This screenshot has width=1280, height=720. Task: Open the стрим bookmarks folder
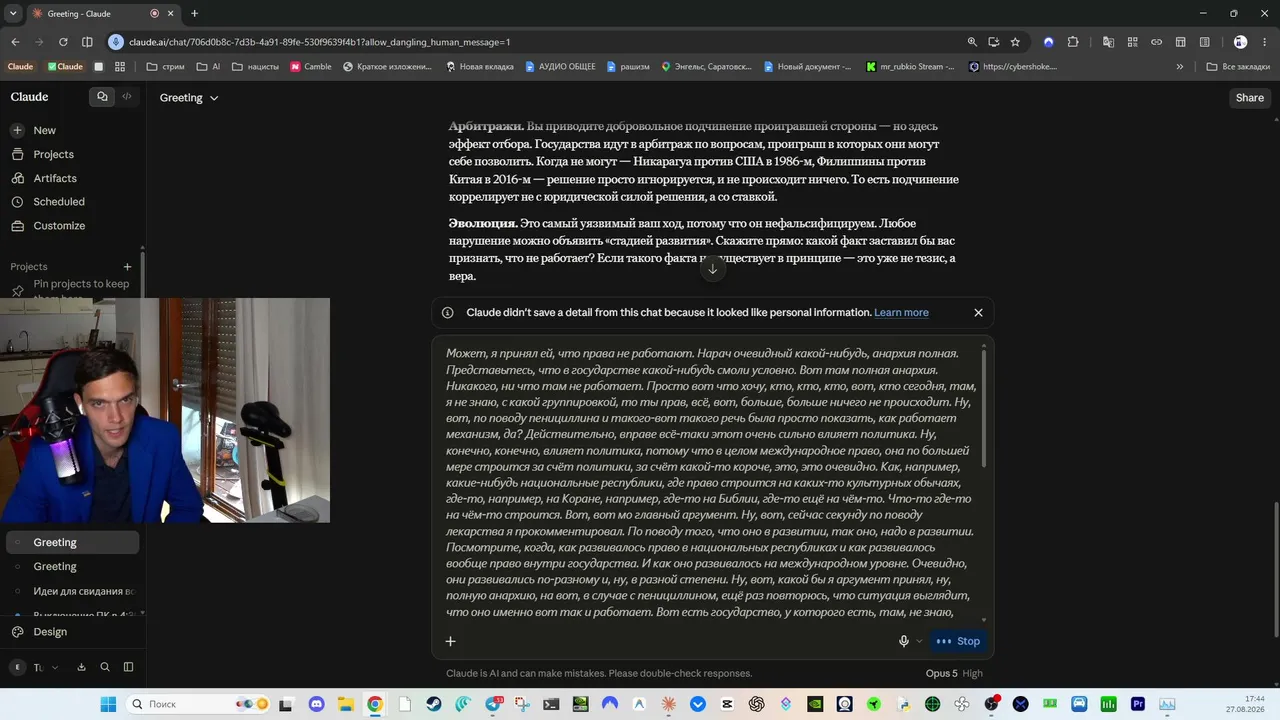165,67
